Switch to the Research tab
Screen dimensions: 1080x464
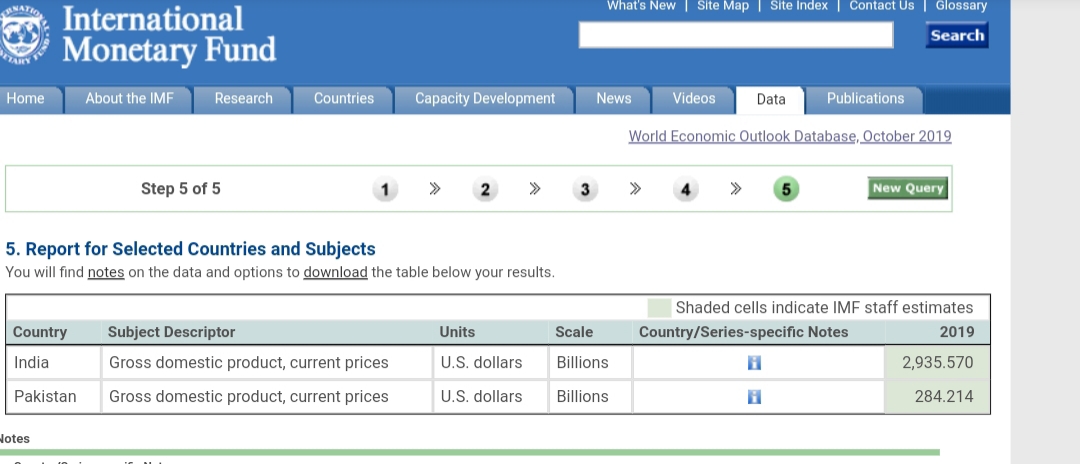tap(243, 99)
